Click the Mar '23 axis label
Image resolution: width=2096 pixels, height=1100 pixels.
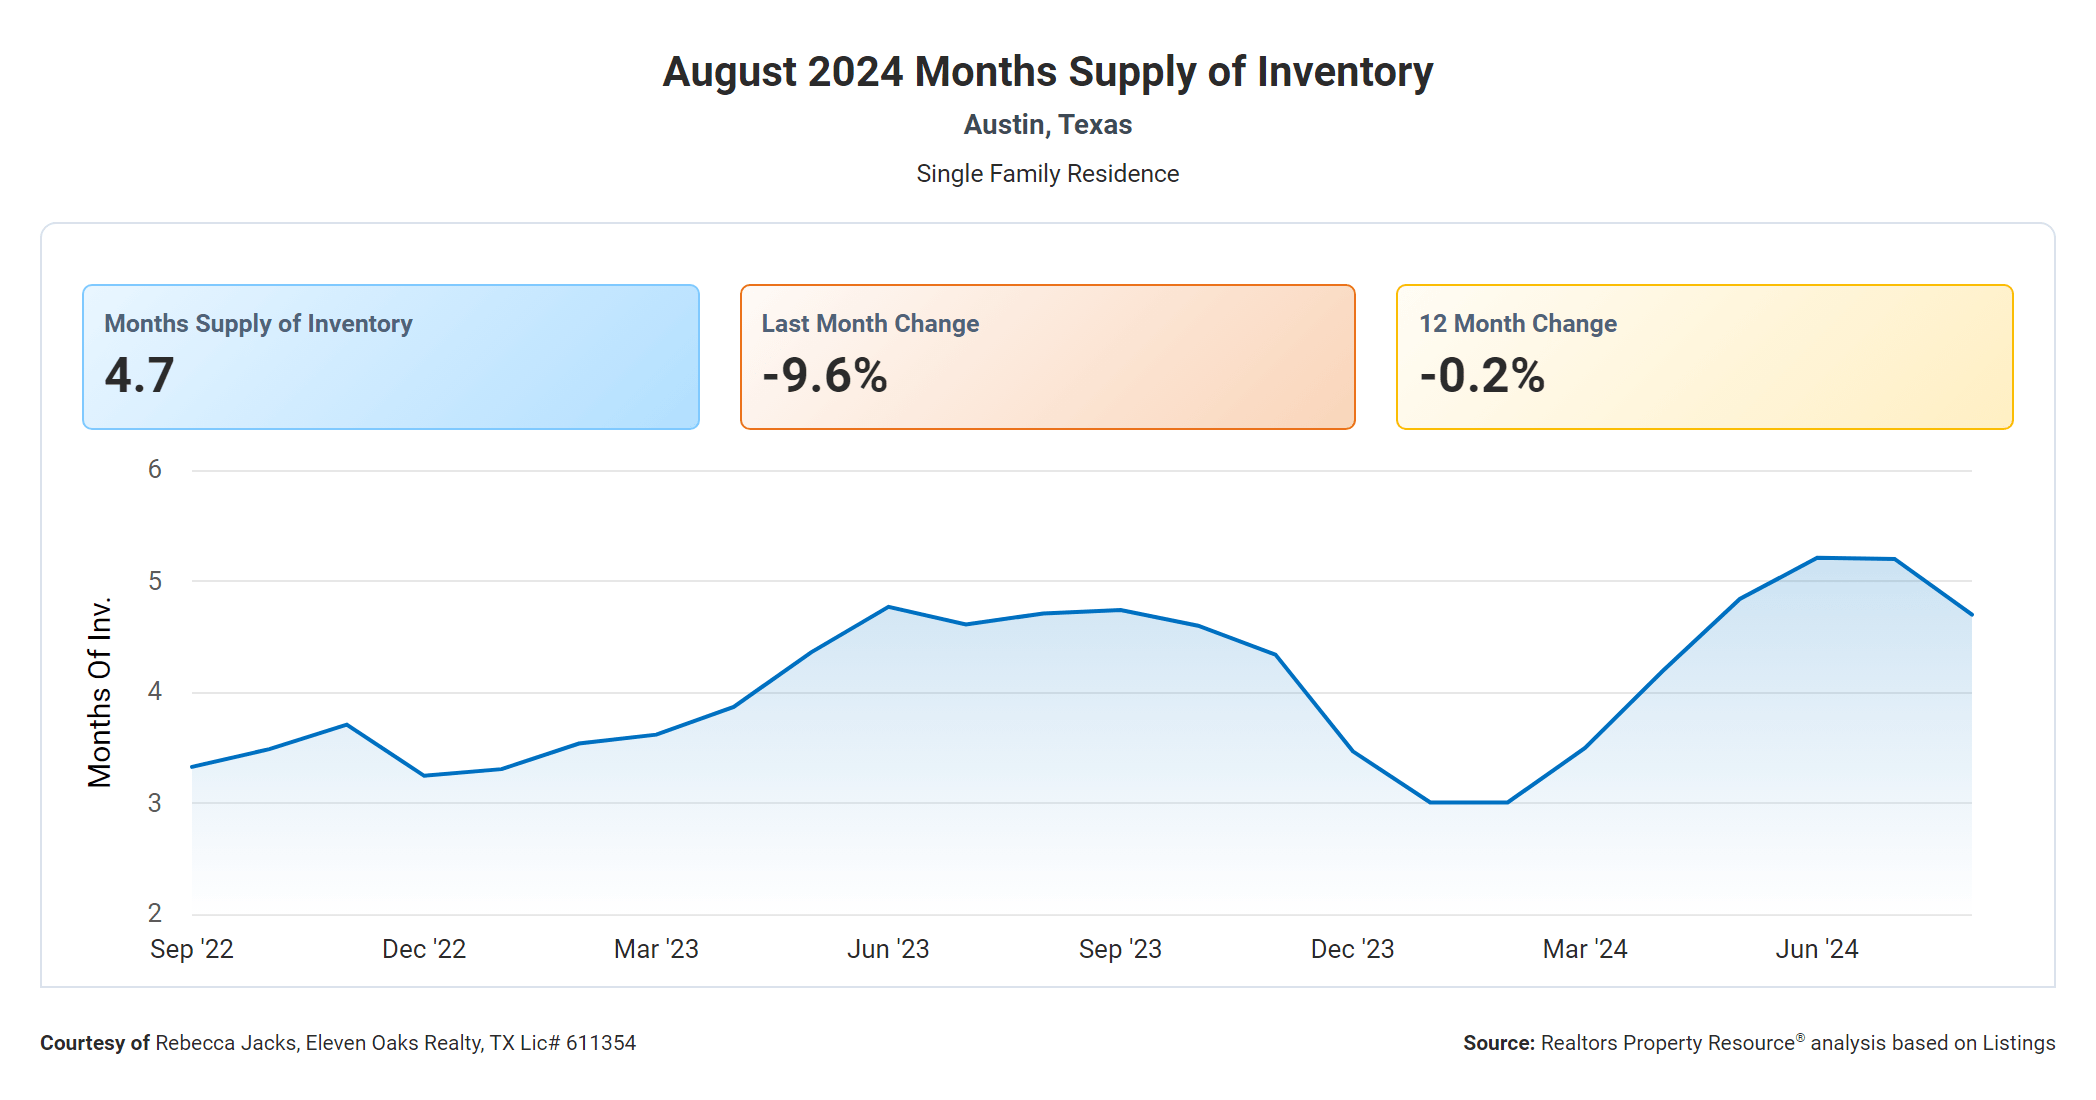pyautogui.click(x=656, y=949)
